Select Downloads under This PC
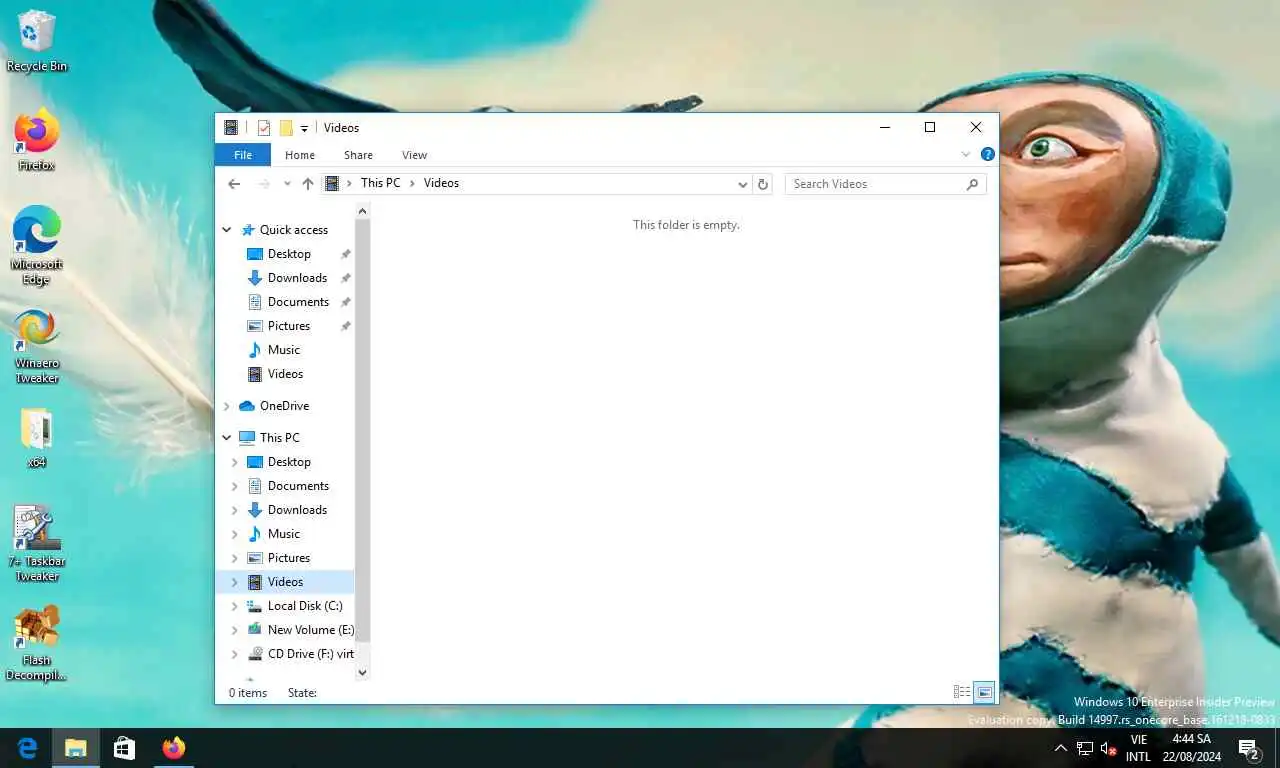Viewport: 1280px width, 768px height. click(297, 510)
